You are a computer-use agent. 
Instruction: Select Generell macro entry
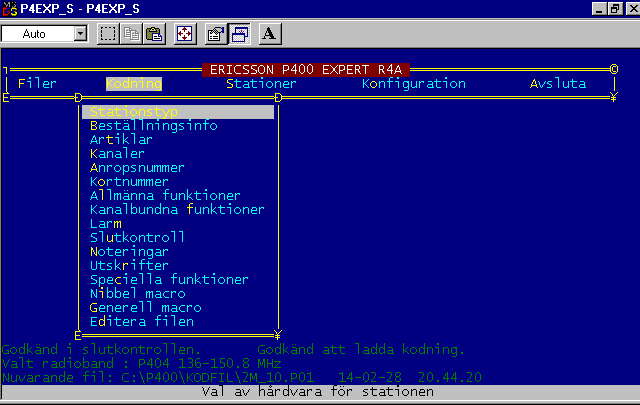tap(145, 307)
